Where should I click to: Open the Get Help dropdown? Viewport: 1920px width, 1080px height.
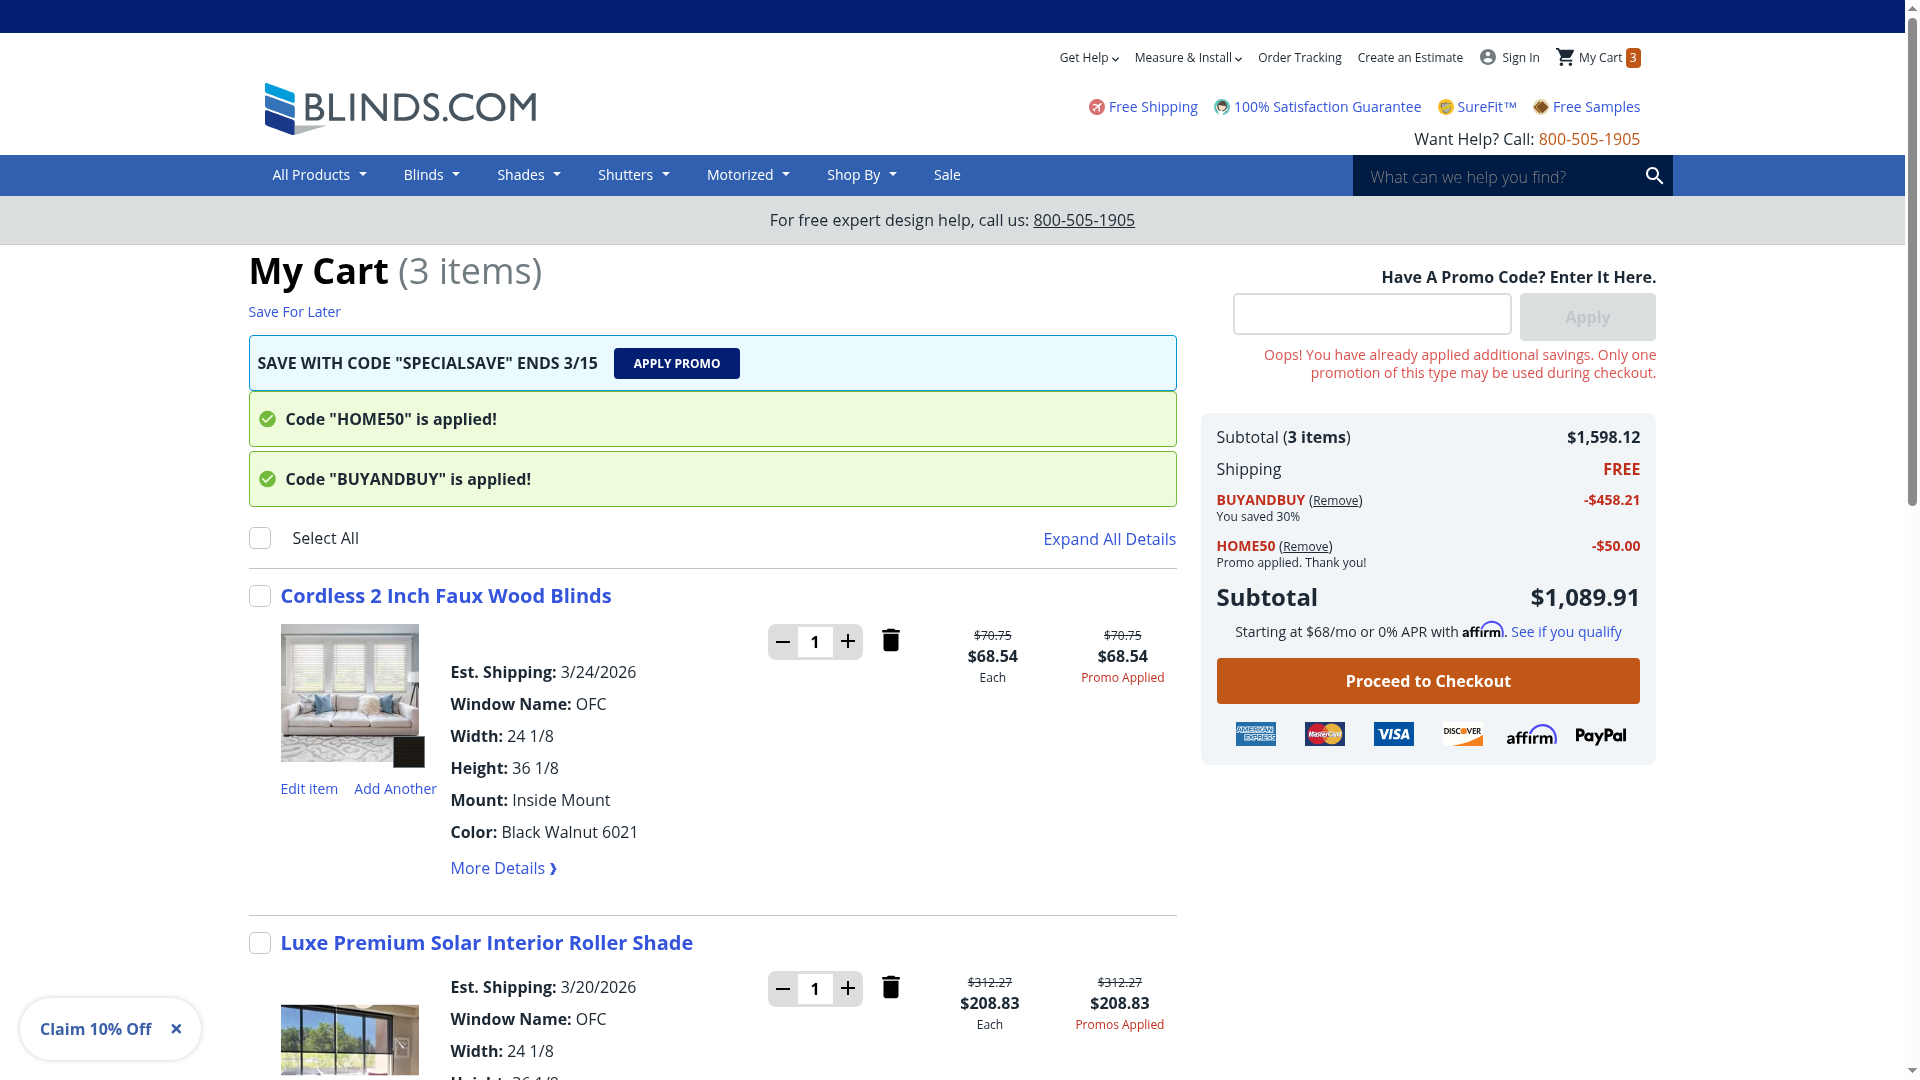(x=1088, y=58)
